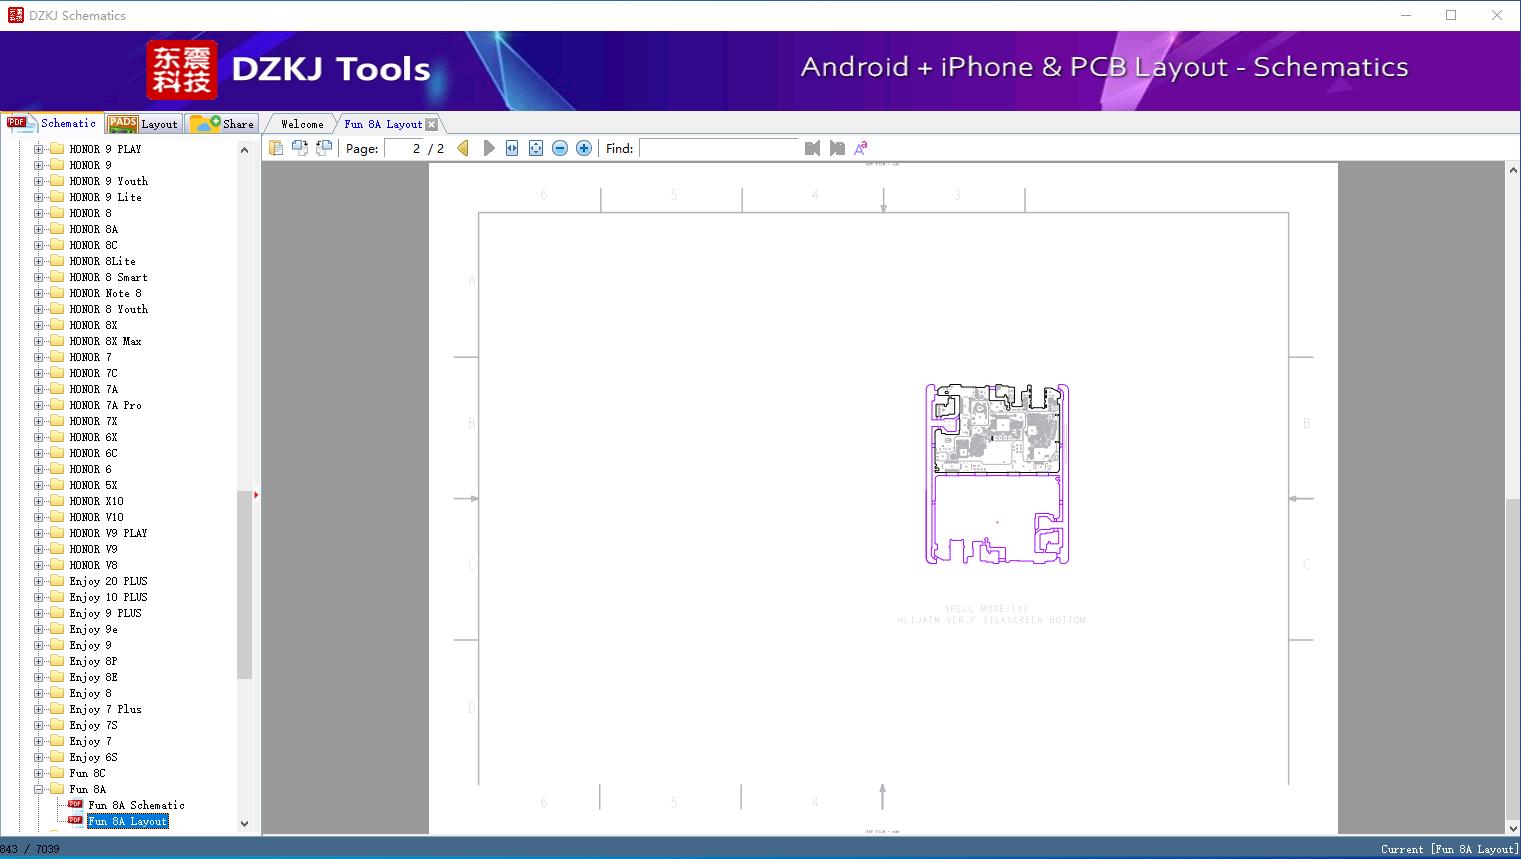Click the DZKJ red logo in banner
Image resolution: width=1521 pixels, height=859 pixels.
(x=182, y=70)
